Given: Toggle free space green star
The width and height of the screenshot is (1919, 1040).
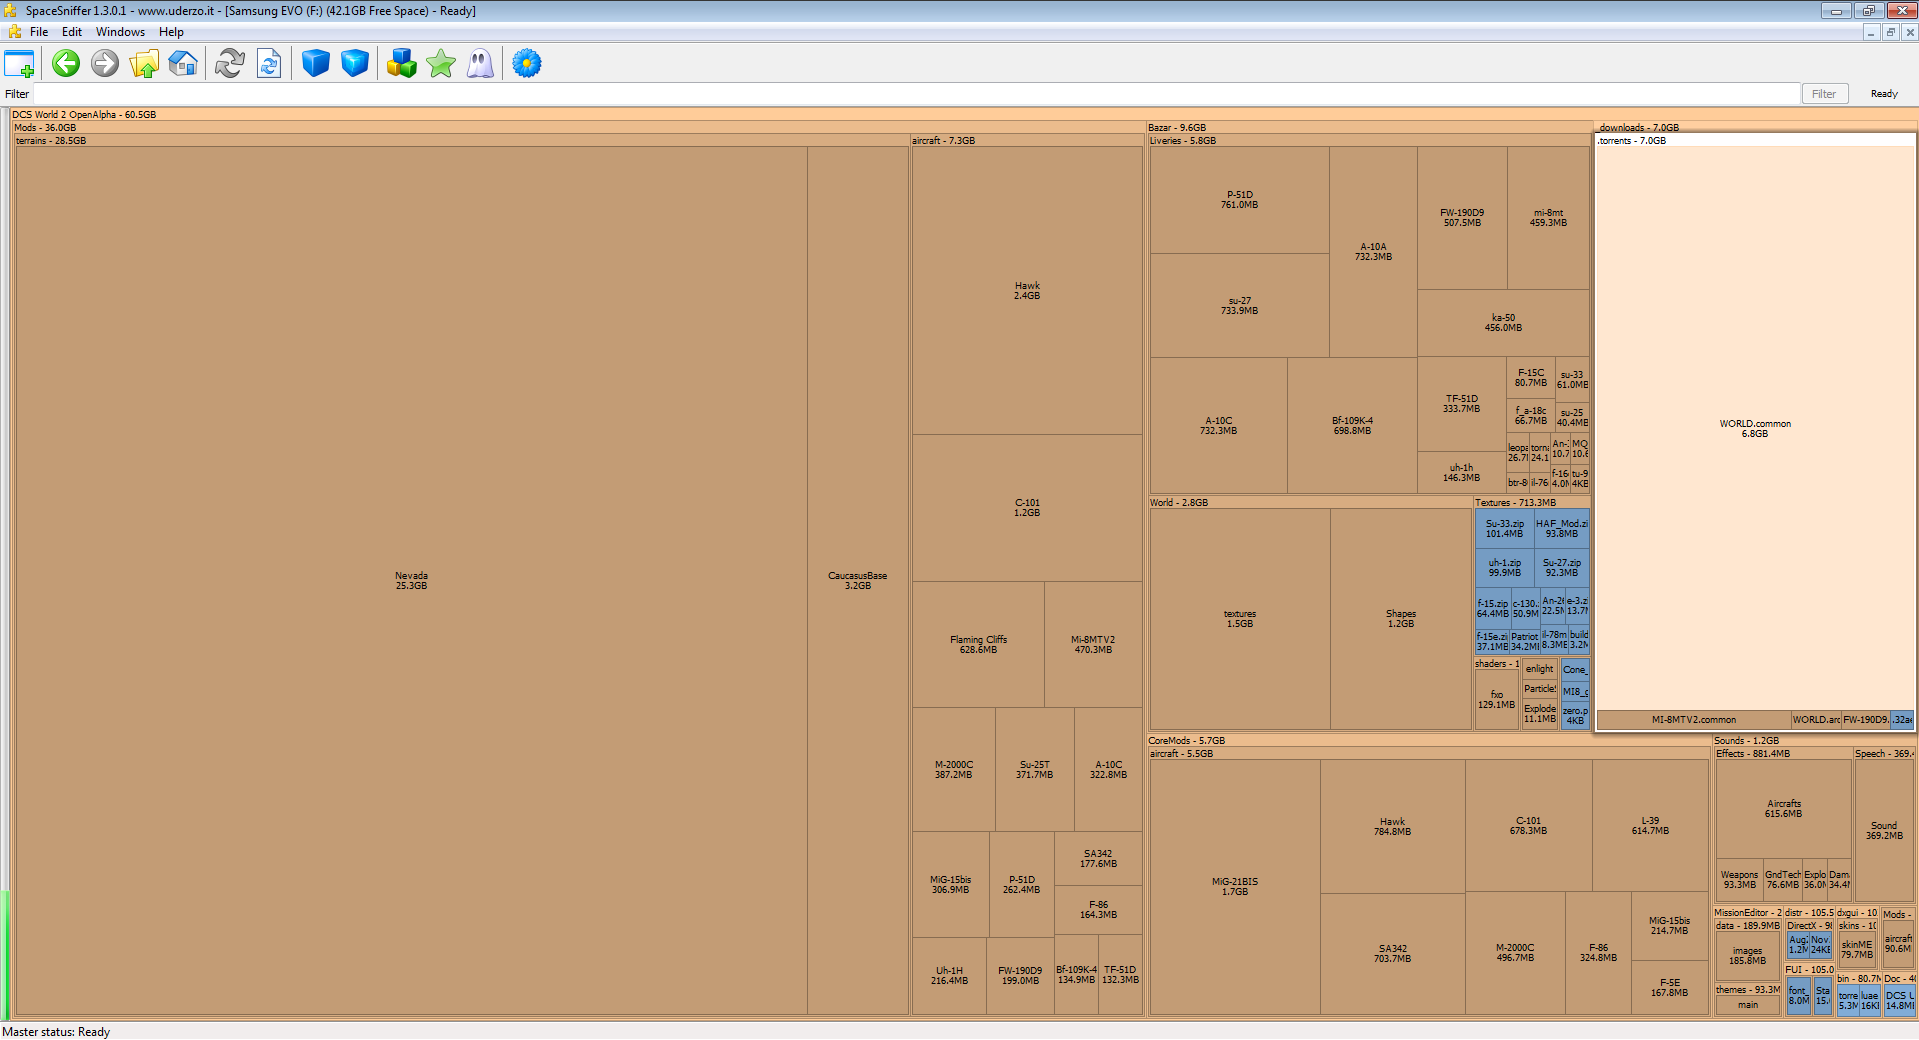Looking at the screenshot, I should click(441, 64).
